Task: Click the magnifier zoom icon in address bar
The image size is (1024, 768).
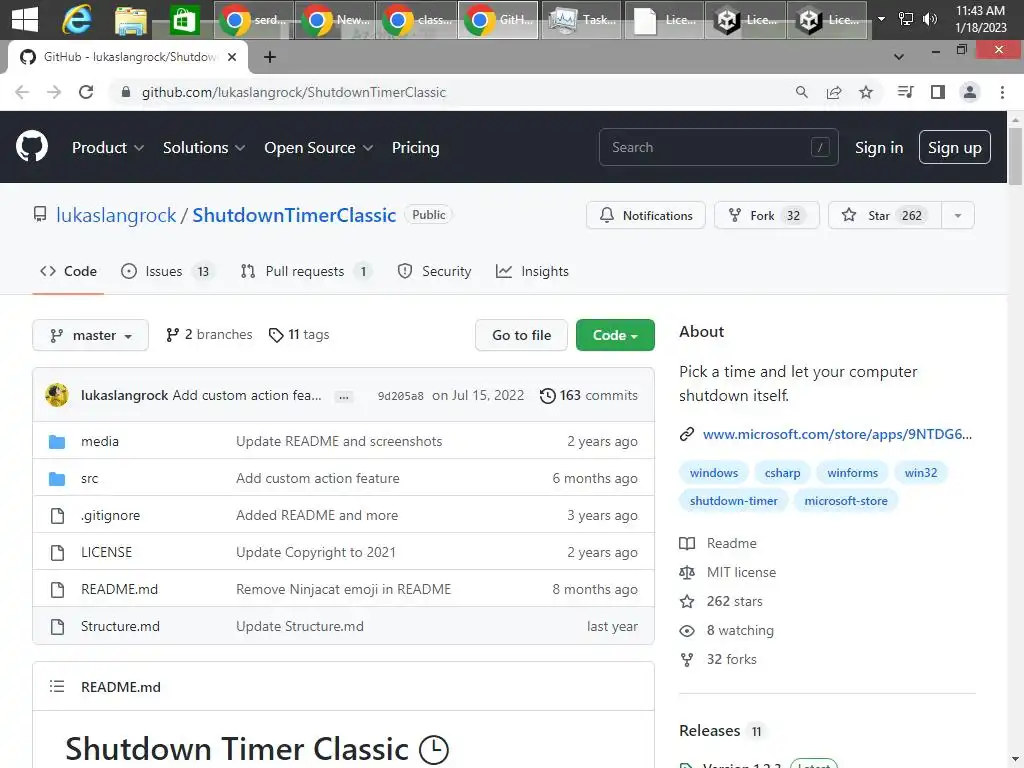Action: [801, 92]
